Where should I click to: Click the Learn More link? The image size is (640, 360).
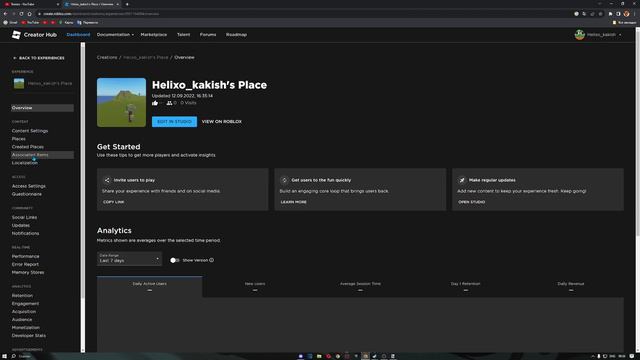click(293, 202)
